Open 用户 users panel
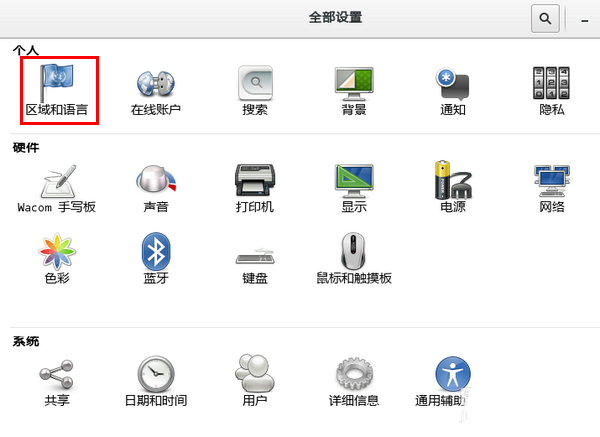The image size is (600, 437). pos(255,380)
